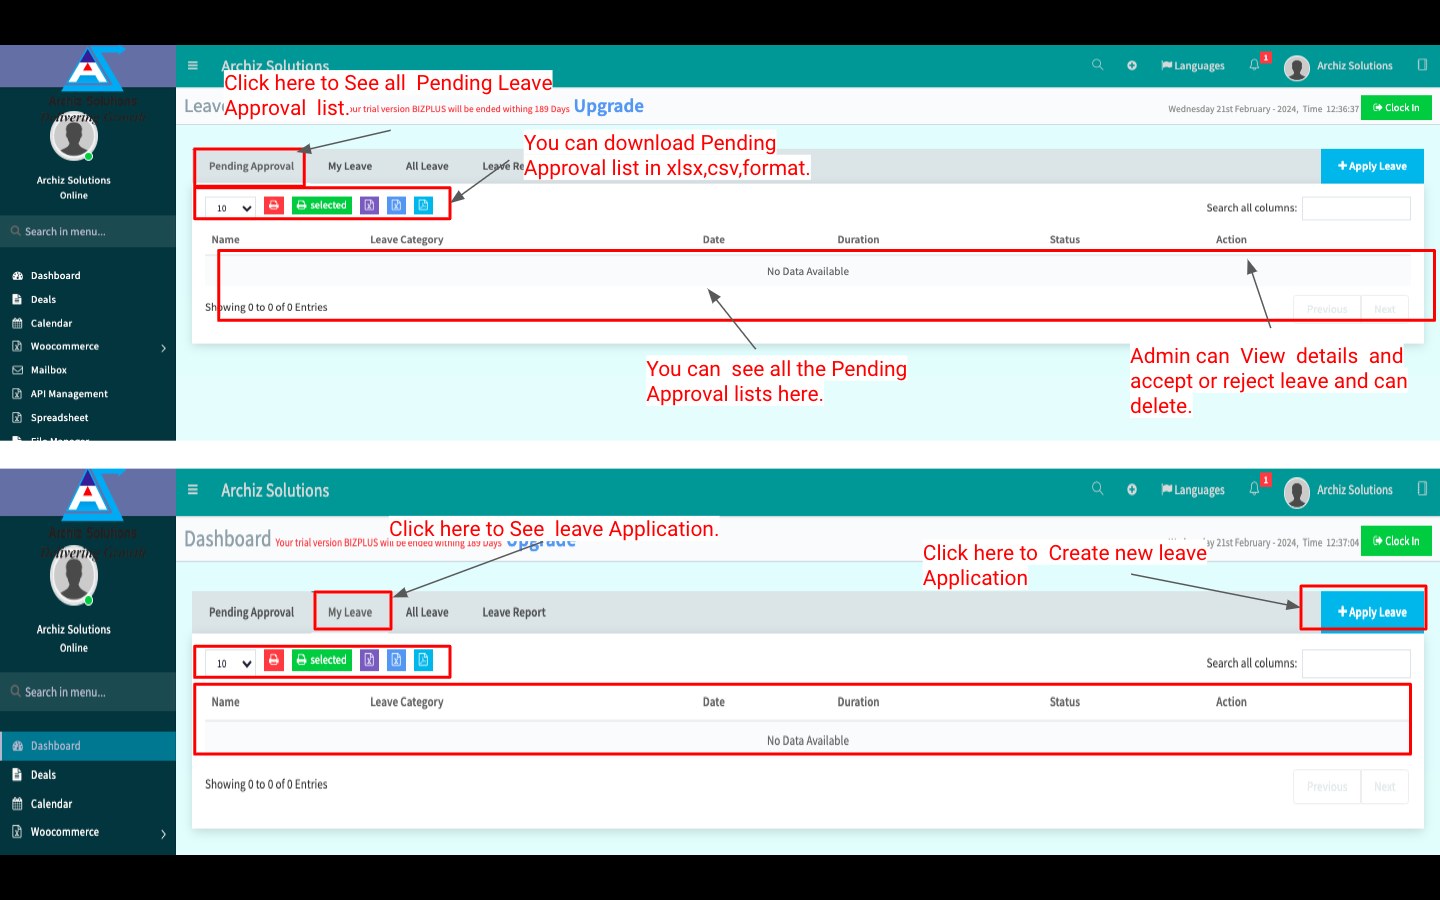The width and height of the screenshot is (1440, 900).
Task: Open the Languages menu in lower header
Action: click(x=1193, y=490)
